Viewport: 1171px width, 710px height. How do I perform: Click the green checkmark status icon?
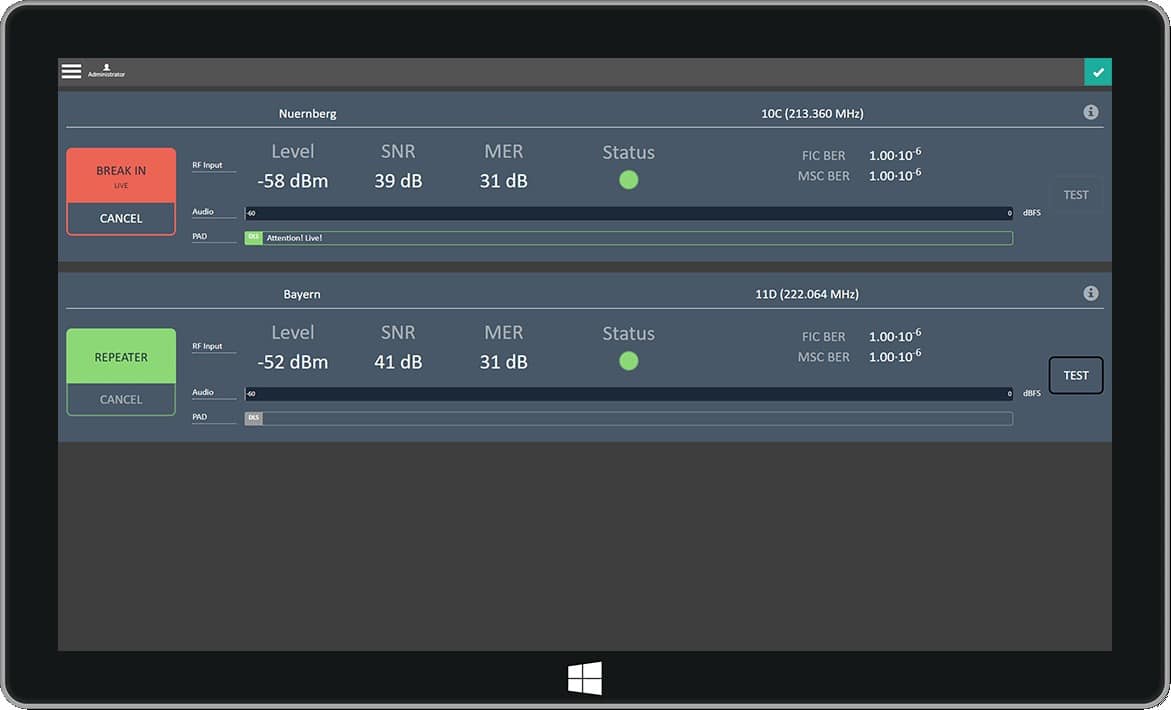tap(1098, 72)
